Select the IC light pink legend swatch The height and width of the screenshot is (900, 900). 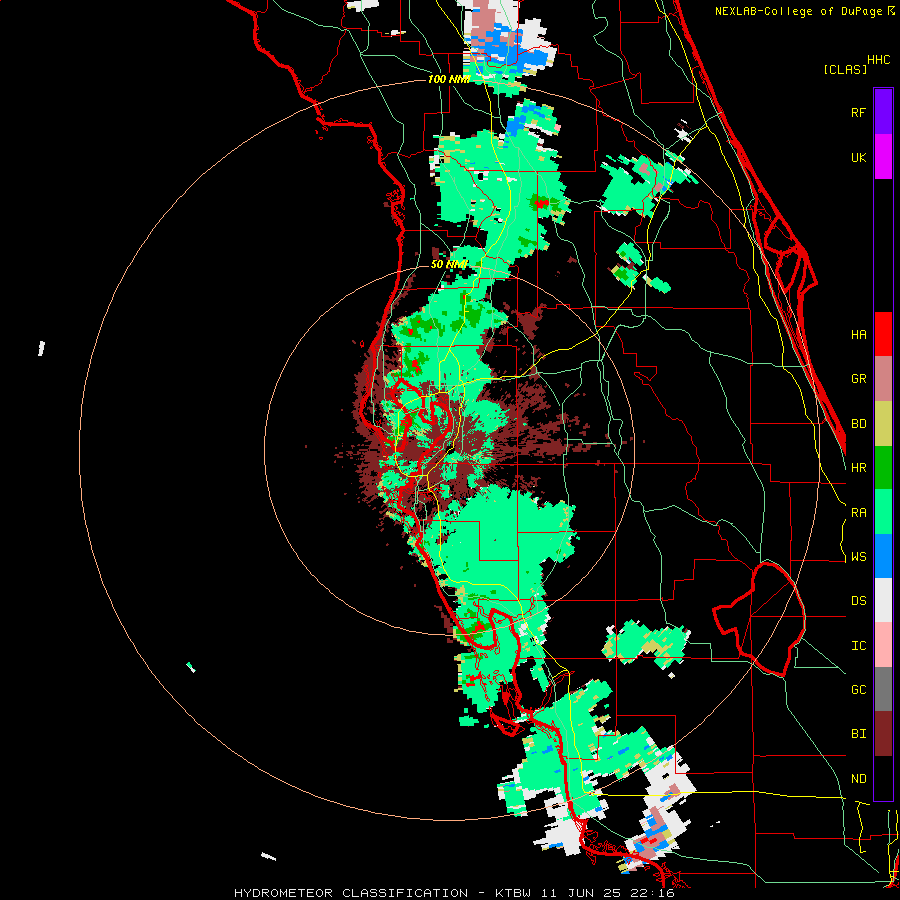883,645
